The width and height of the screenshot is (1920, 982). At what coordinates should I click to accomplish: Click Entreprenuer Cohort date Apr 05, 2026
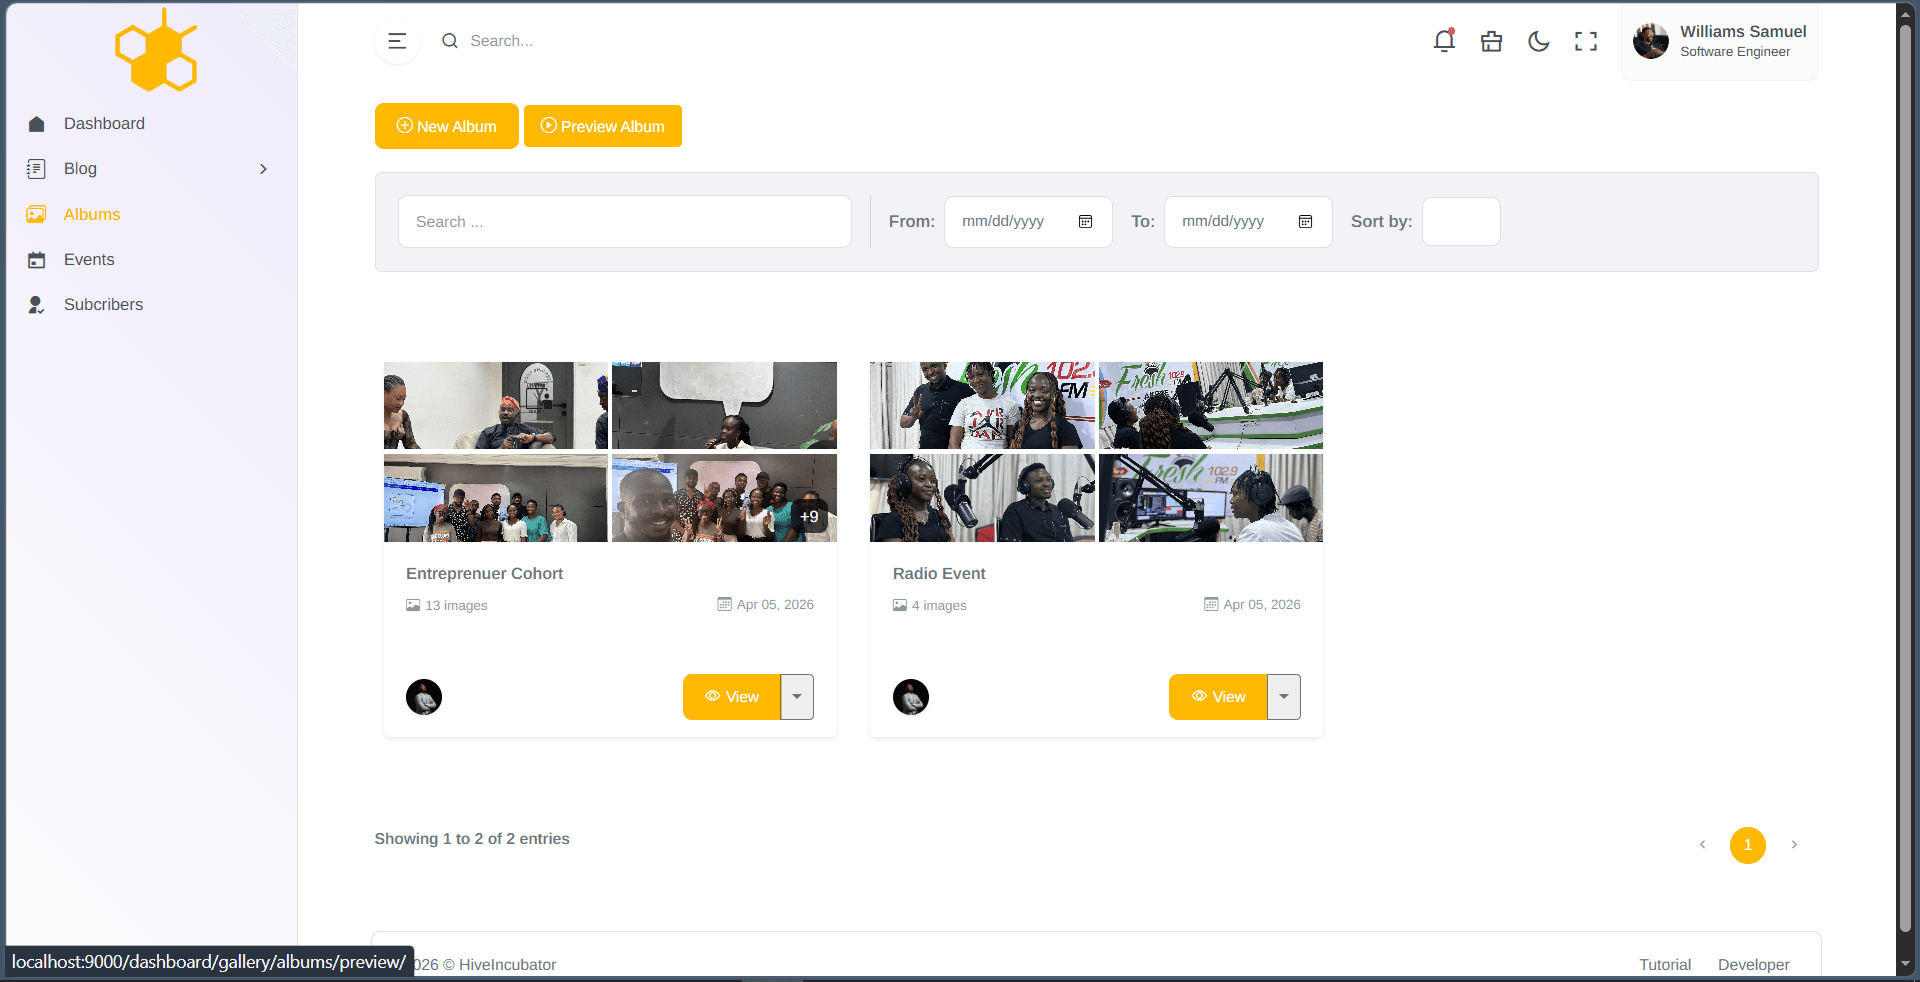point(775,605)
